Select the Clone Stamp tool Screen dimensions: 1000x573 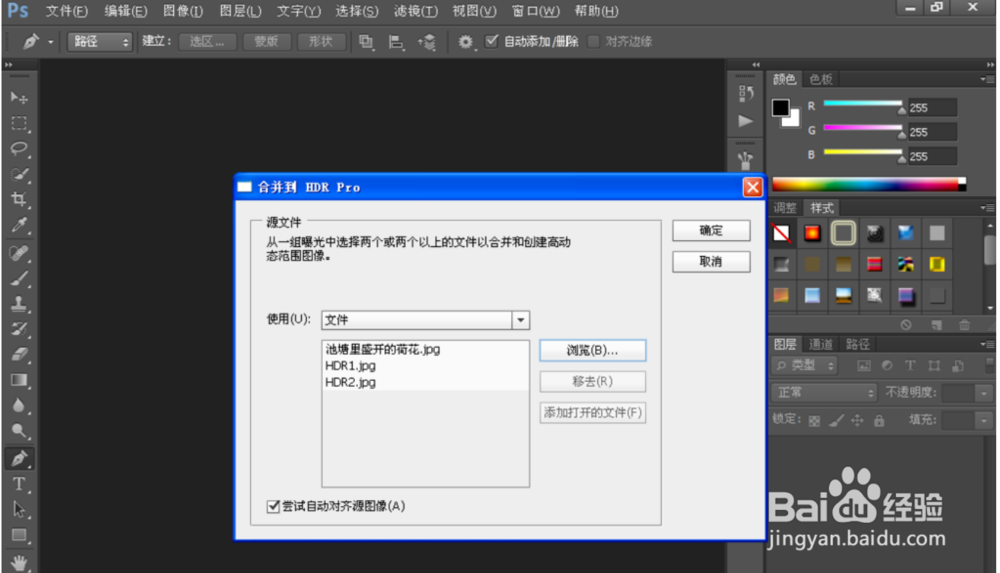coord(19,304)
